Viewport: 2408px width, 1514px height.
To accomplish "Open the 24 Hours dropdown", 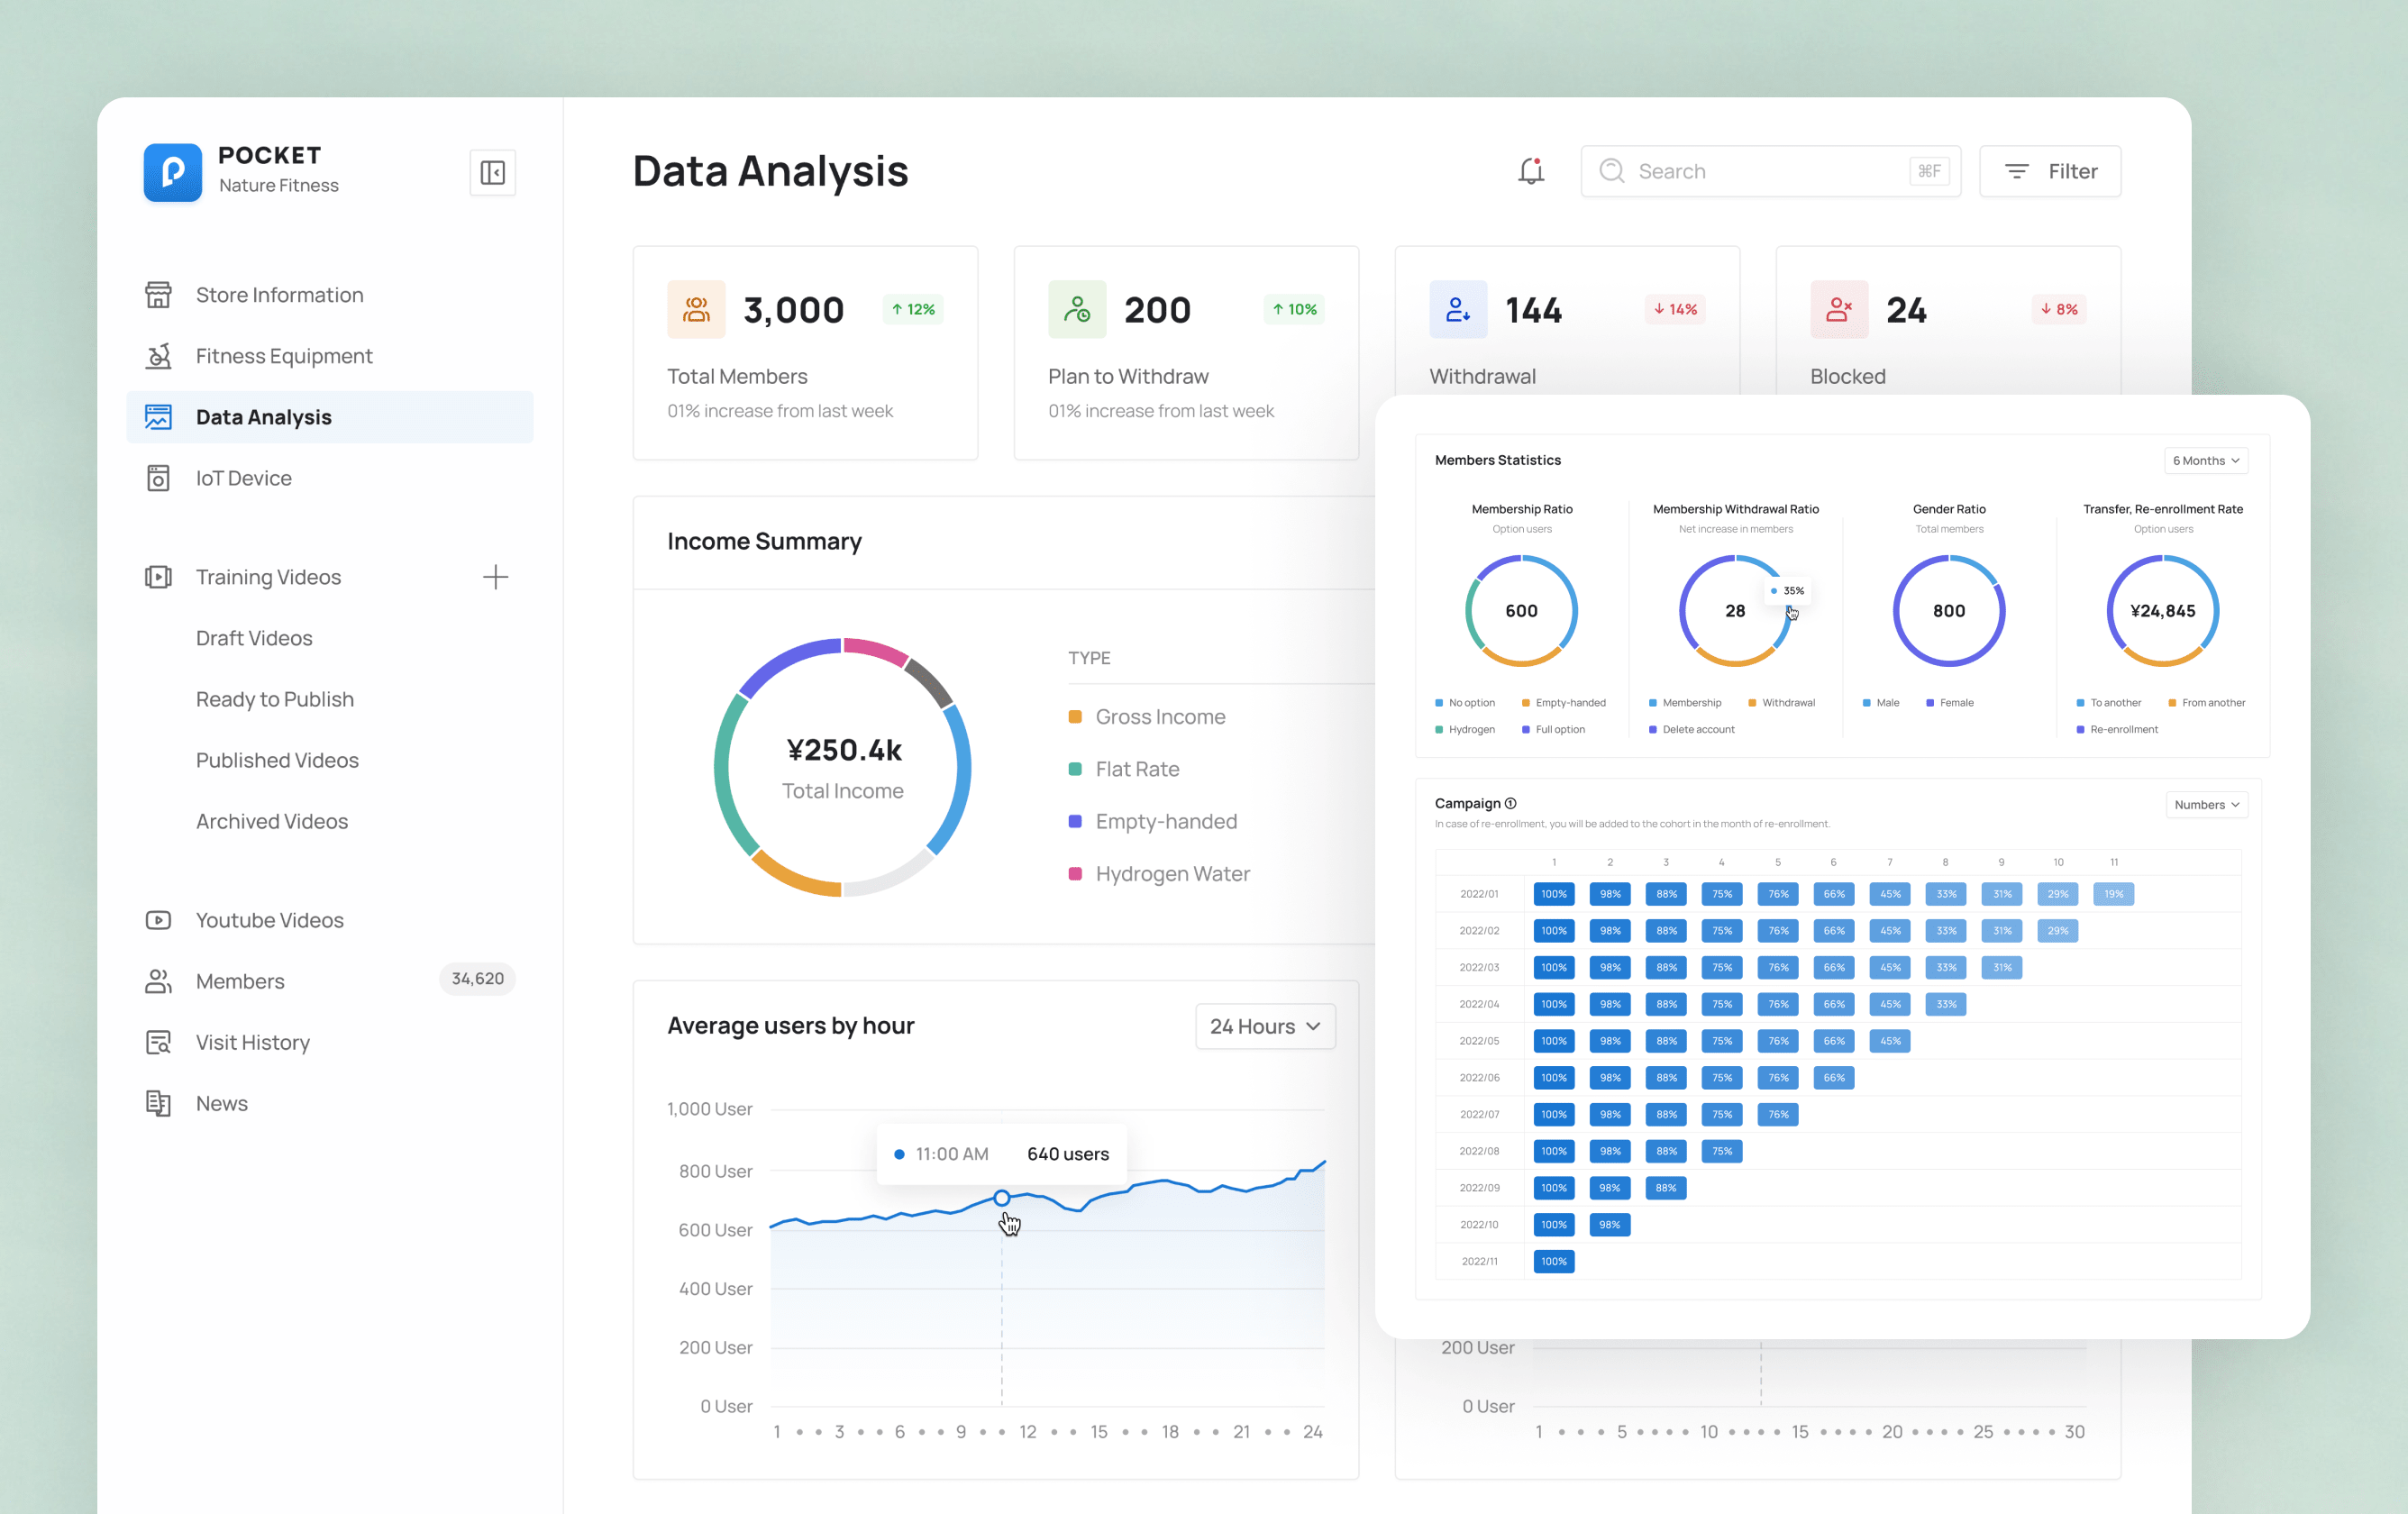I will [x=1265, y=1026].
